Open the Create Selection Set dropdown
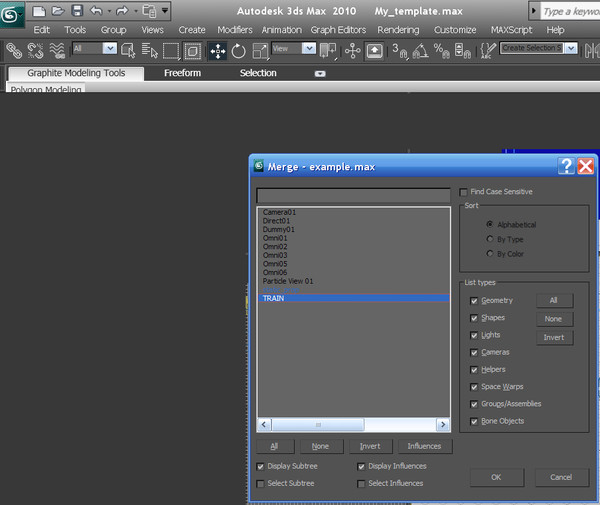The width and height of the screenshot is (600, 505). [x=571, y=48]
